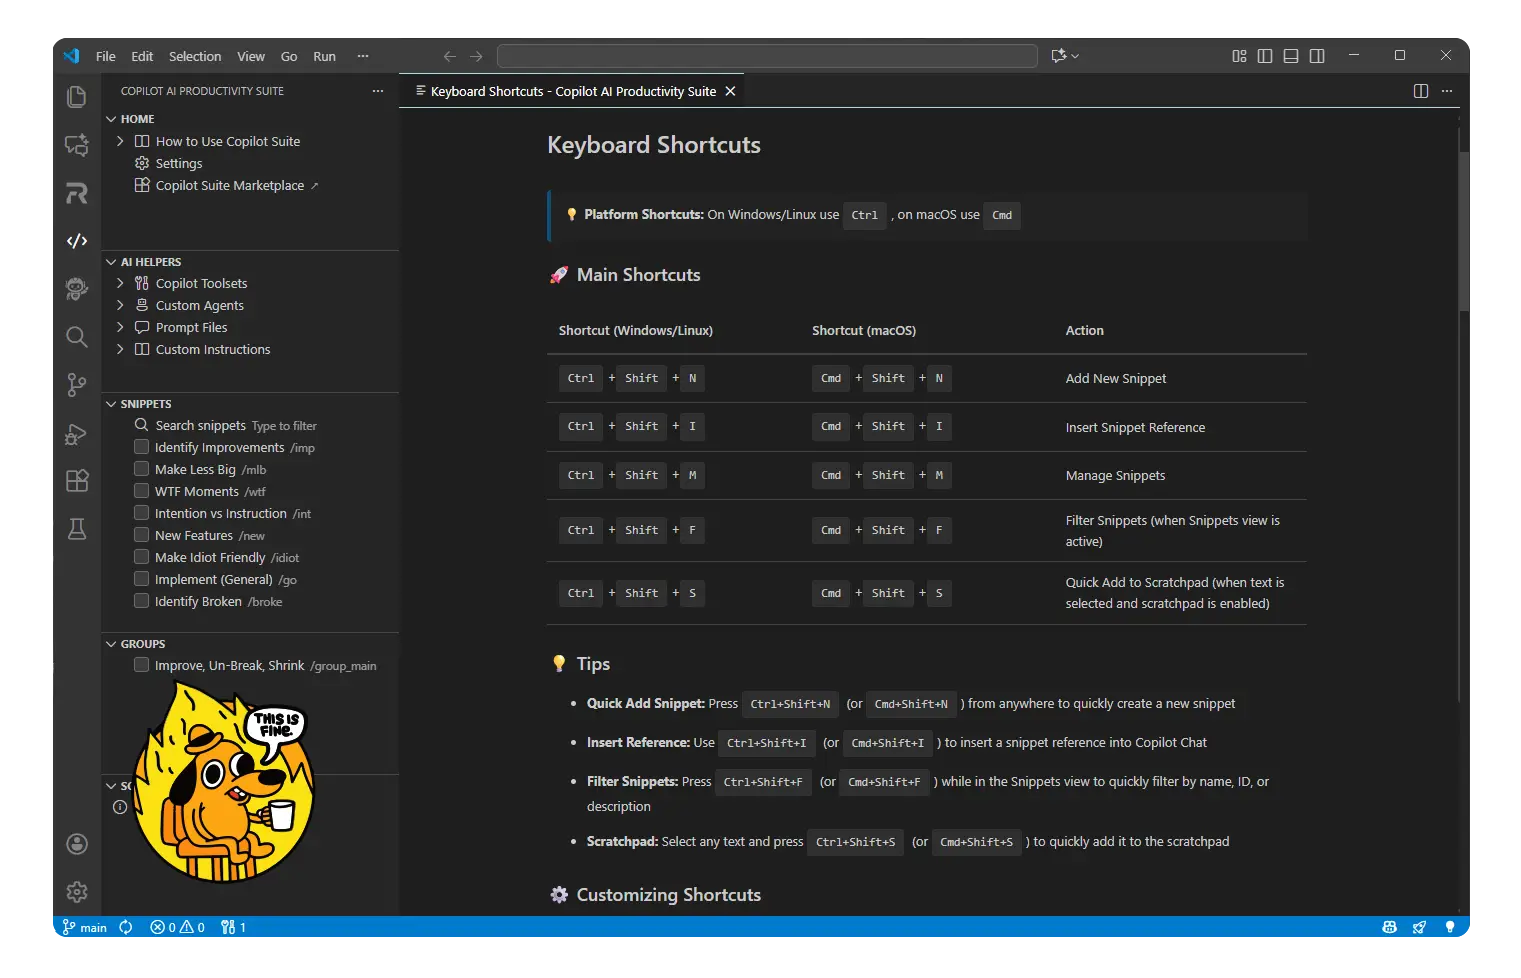Check the Make Idiot Friendly checkbox
This screenshot has width=1521, height=978.
(x=142, y=557)
